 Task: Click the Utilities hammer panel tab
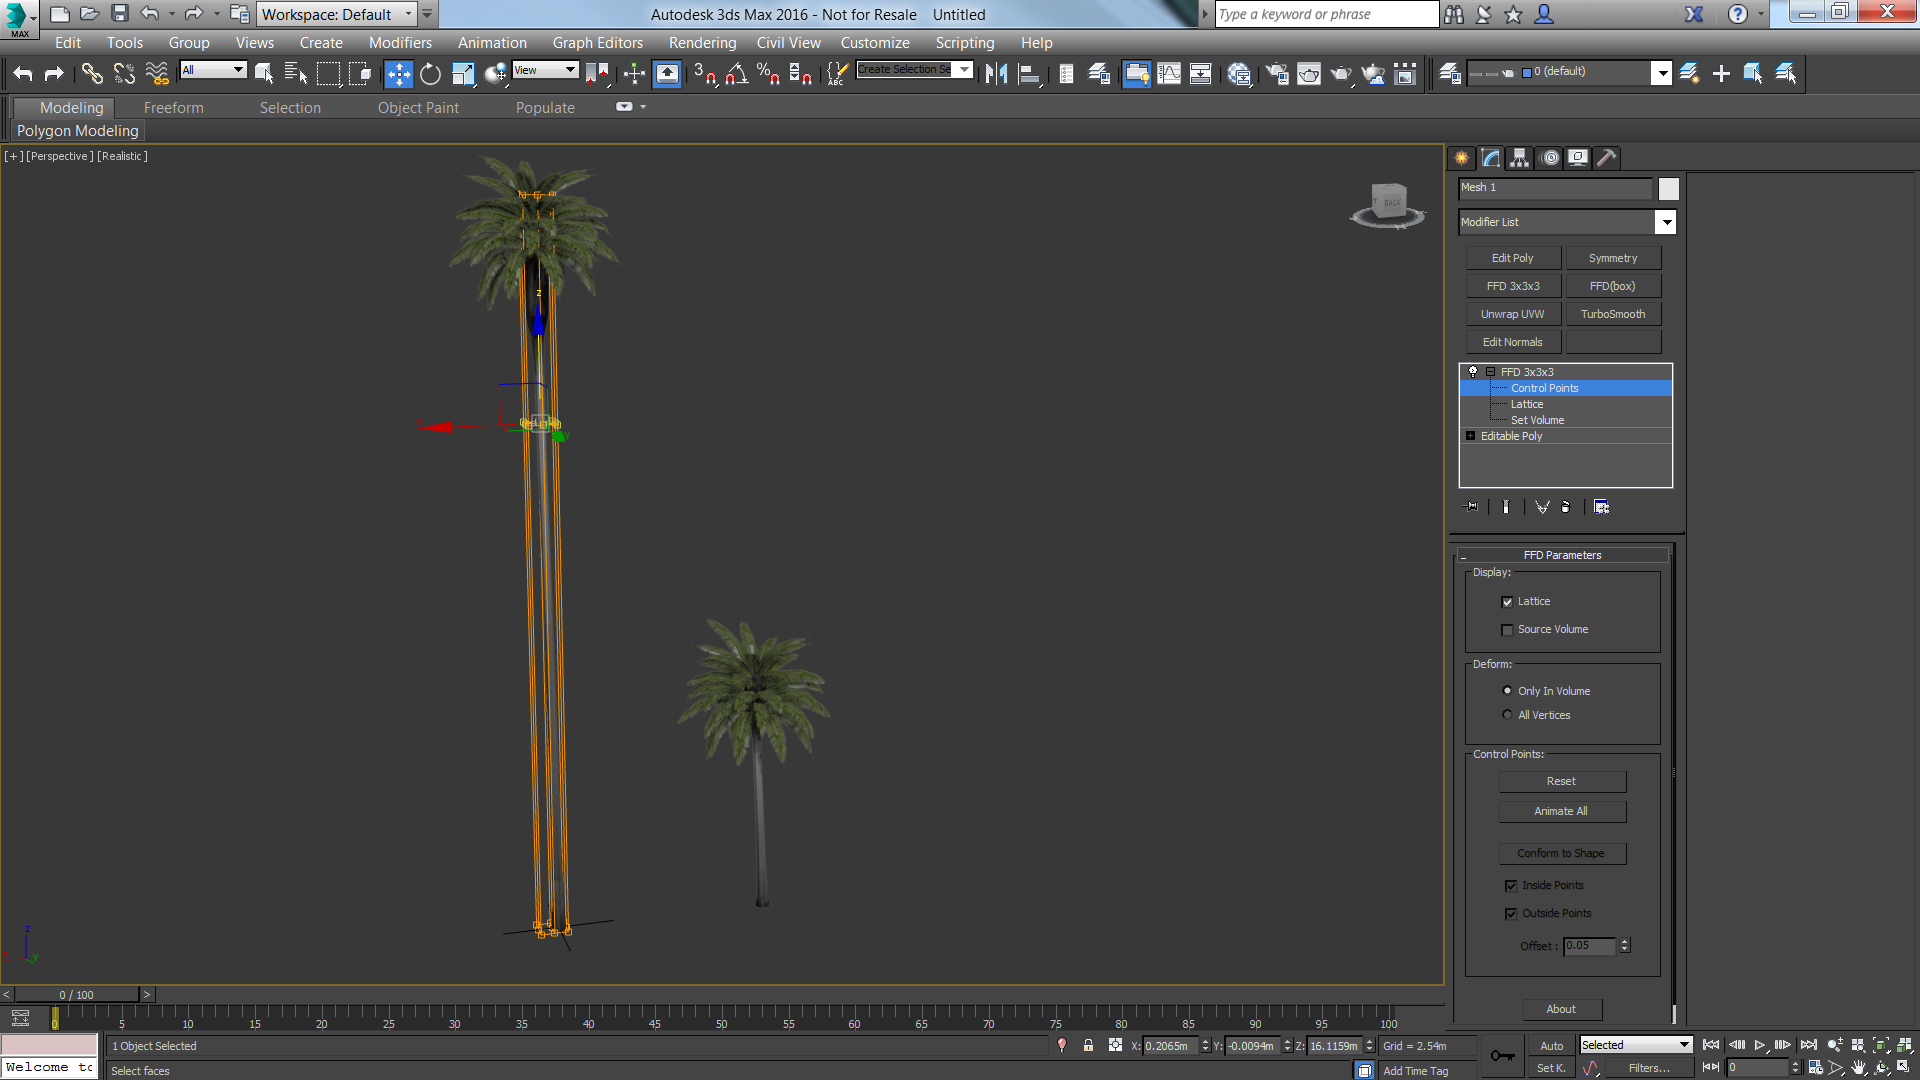tap(1606, 158)
